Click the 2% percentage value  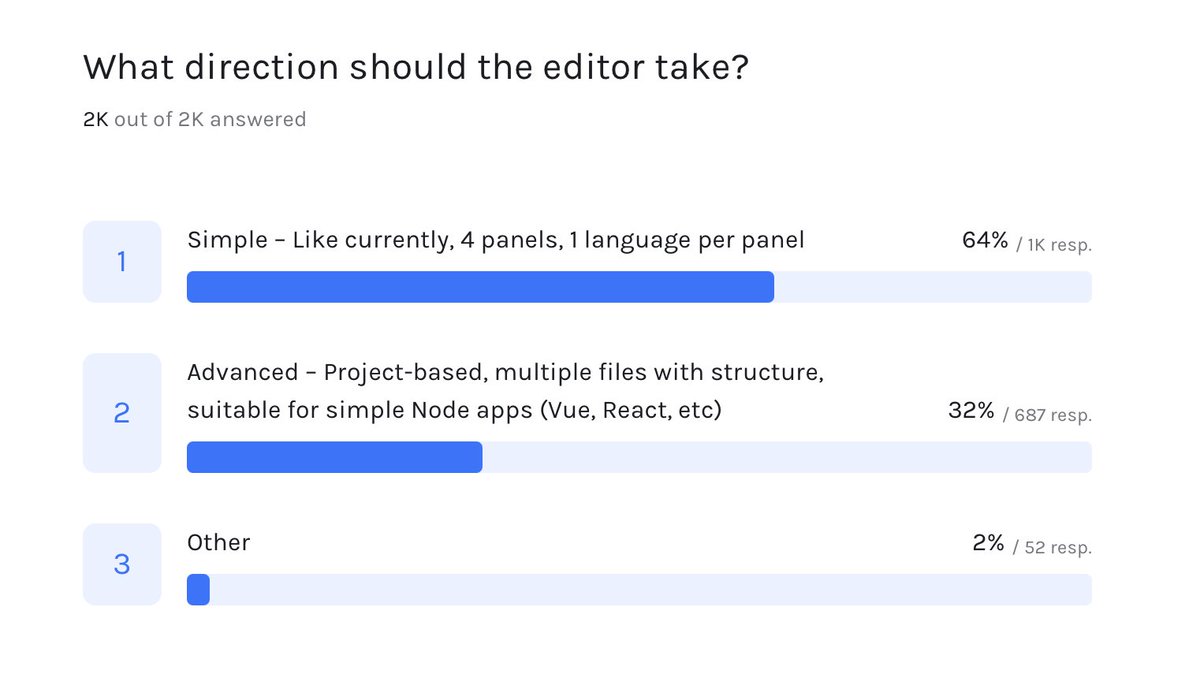pos(988,542)
